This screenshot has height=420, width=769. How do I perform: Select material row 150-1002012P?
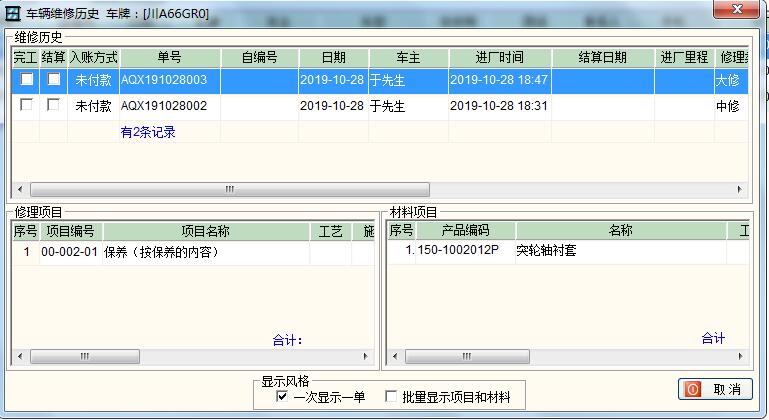click(457, 251)
